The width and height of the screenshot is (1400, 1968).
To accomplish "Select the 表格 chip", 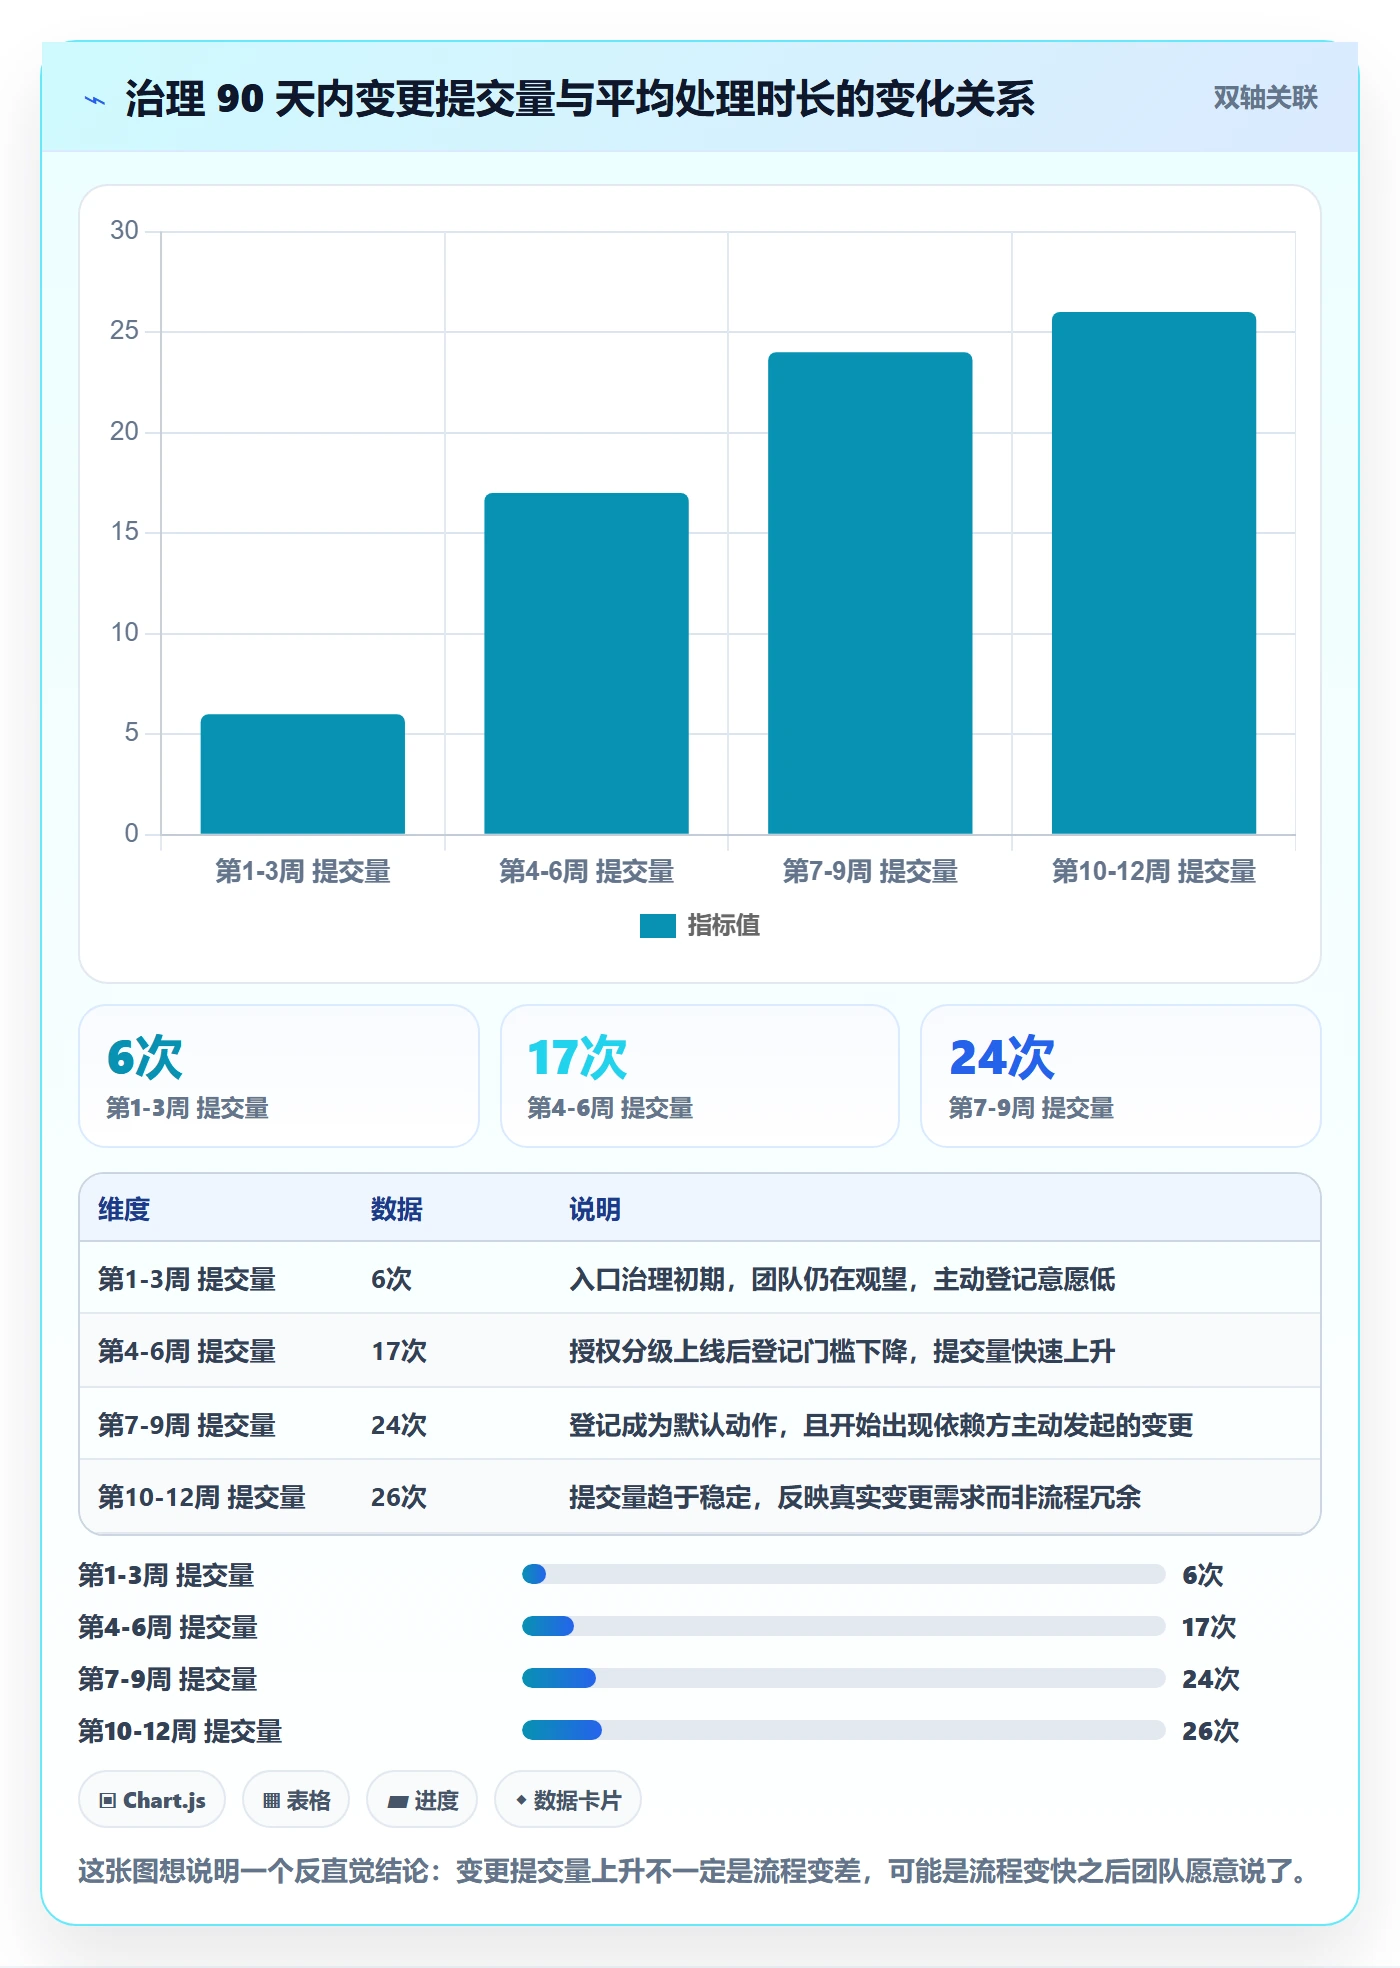I will pos(296,1800).
